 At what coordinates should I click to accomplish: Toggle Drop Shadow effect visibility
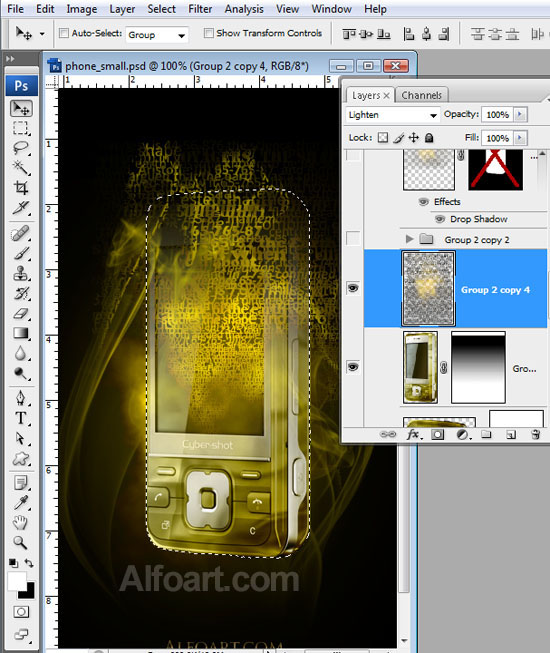[x=439, y=219]
